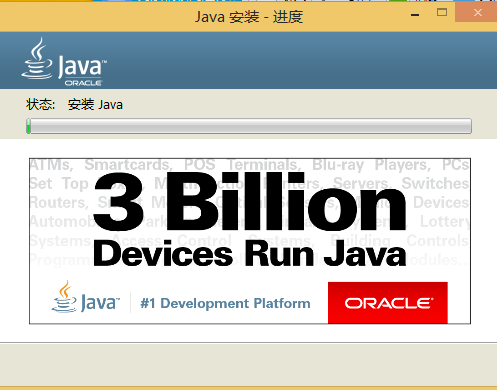Image resolution: width=497 pixels, height=390 pixels.
Task: Click the '安装 Java' status text
Action: tap(95, 105)
